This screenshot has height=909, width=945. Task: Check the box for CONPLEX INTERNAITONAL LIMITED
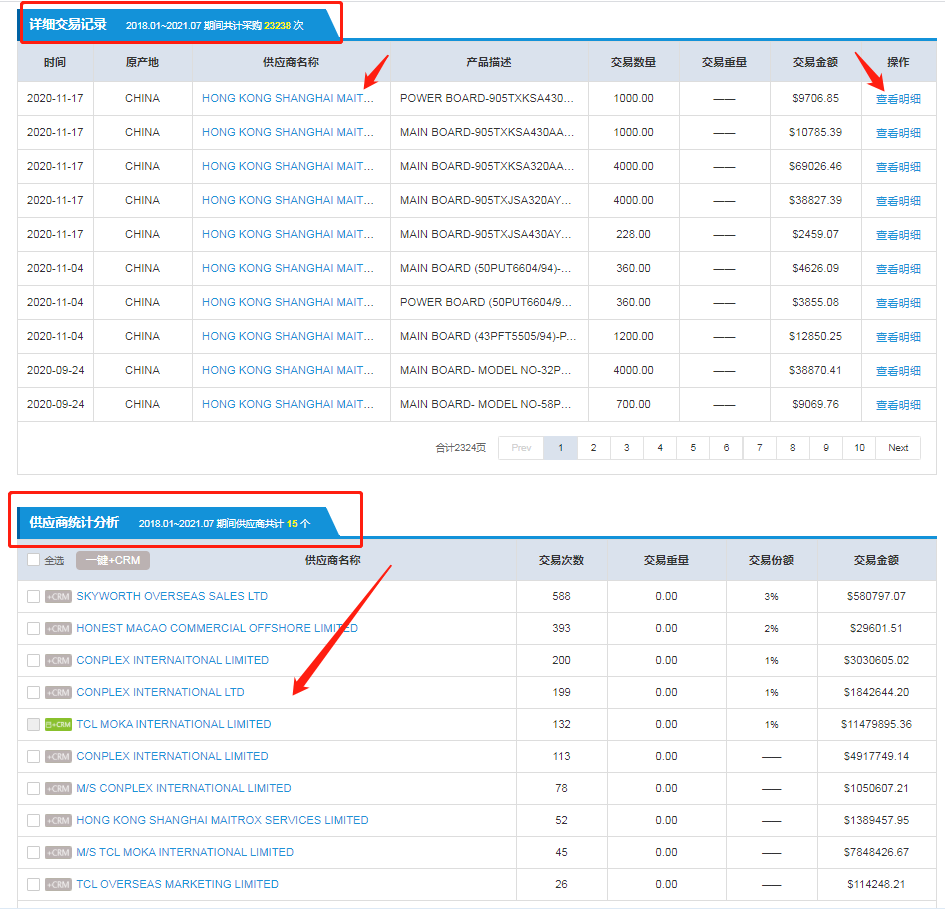(34, 660)
